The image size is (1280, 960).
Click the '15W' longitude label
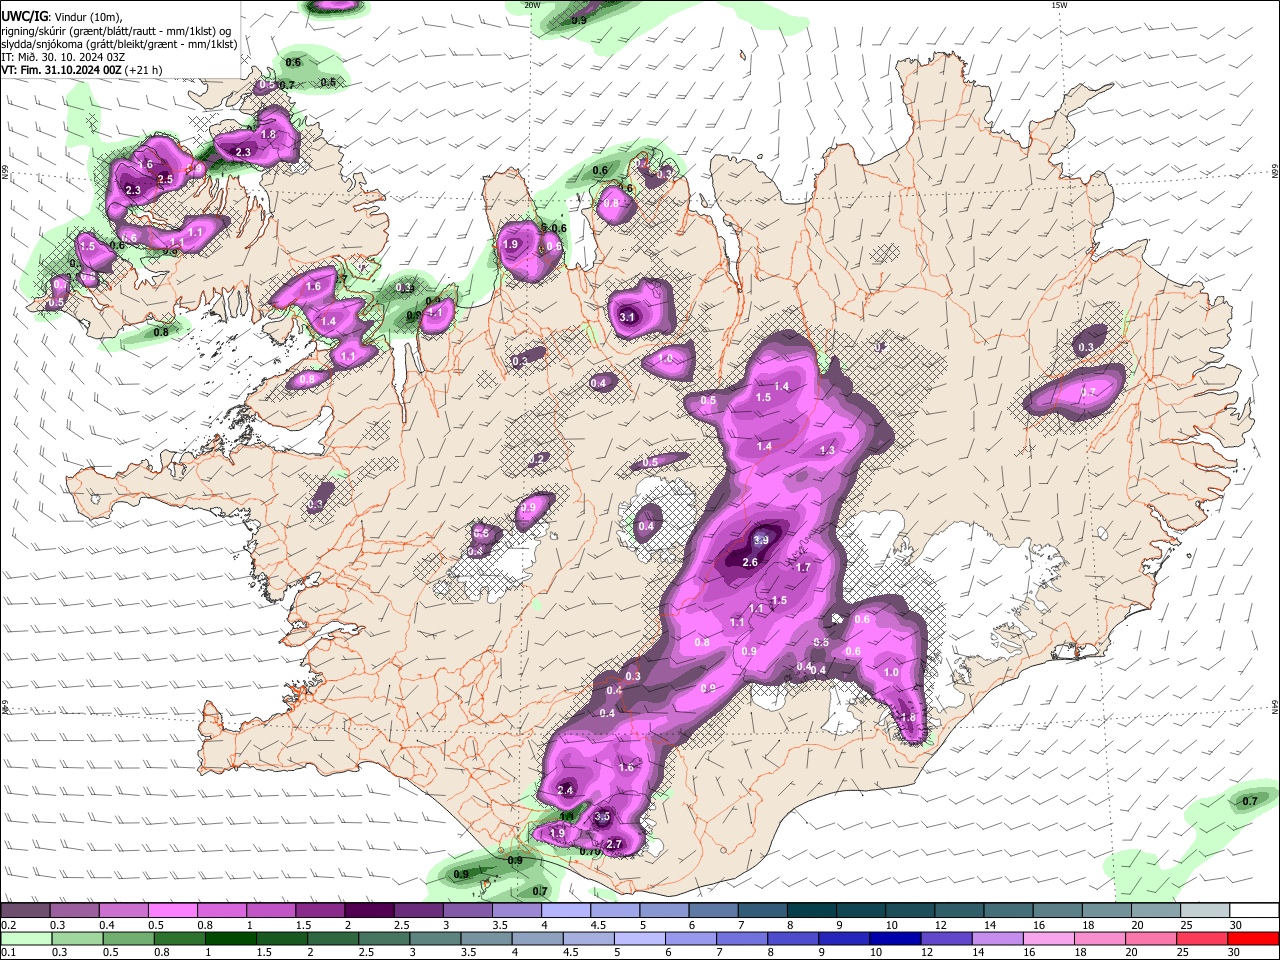[x=1059, y=5]
